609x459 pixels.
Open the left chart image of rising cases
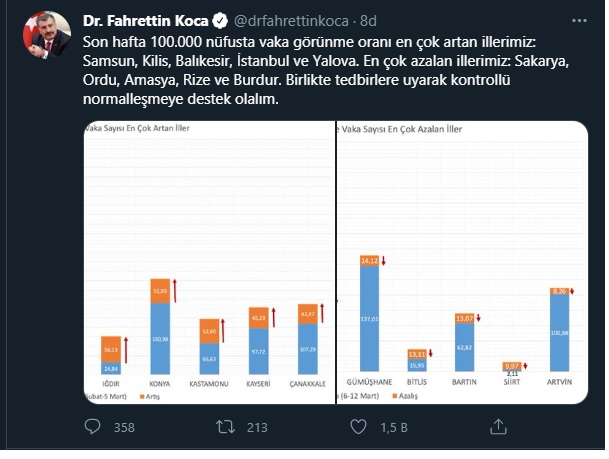[x=209, y=263]
